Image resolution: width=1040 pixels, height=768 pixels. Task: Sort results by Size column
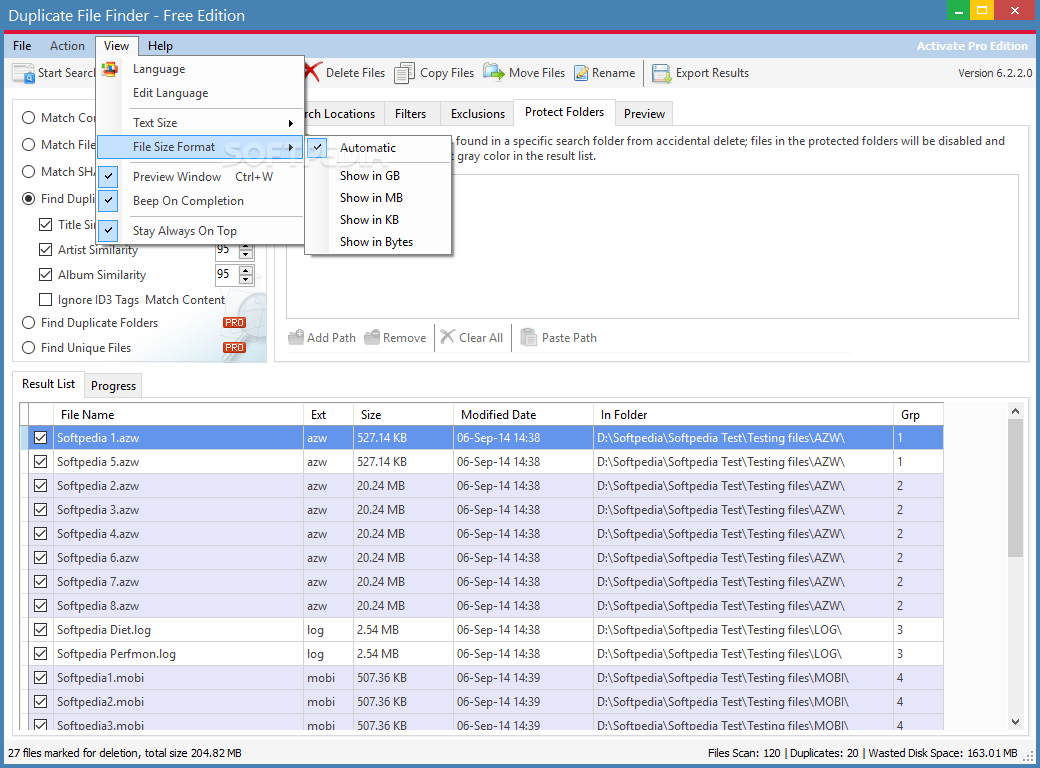403,415
